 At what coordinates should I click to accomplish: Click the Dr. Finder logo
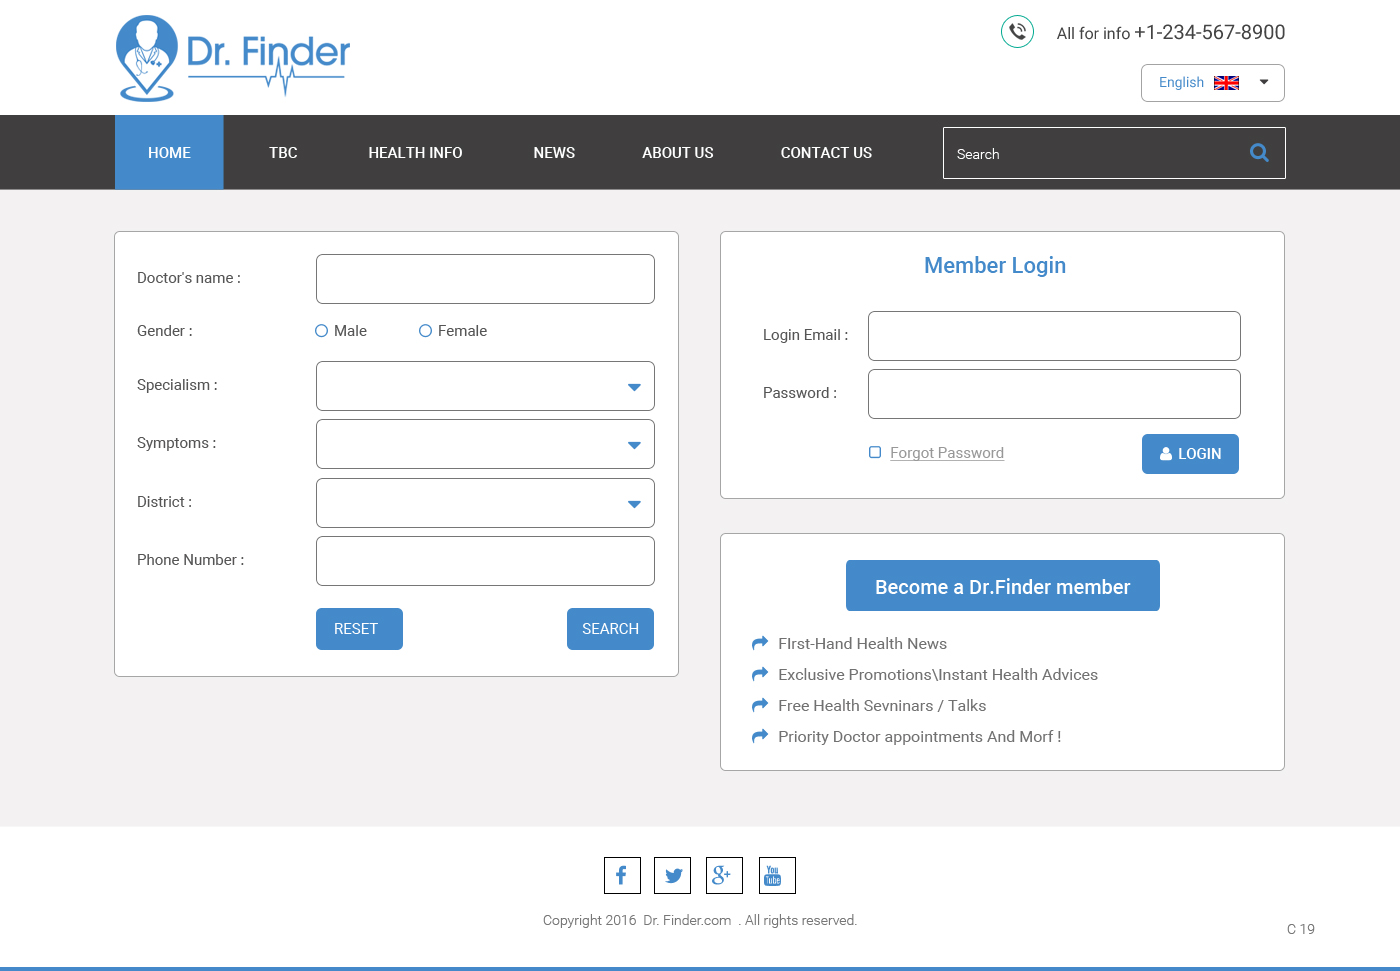click(x=233, y=58)
